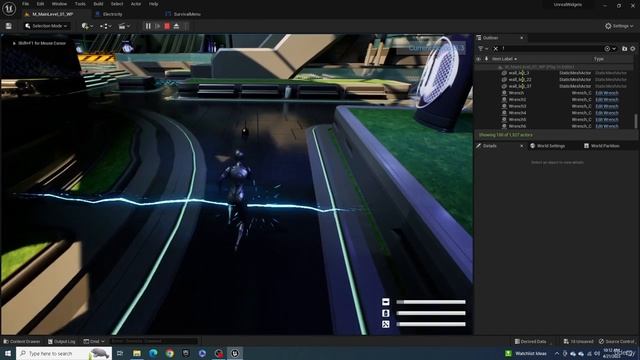This screenshot has width=640, height=360.
Task: Collapse the M_MainLevel_01_WP world row
Action: 500,67
